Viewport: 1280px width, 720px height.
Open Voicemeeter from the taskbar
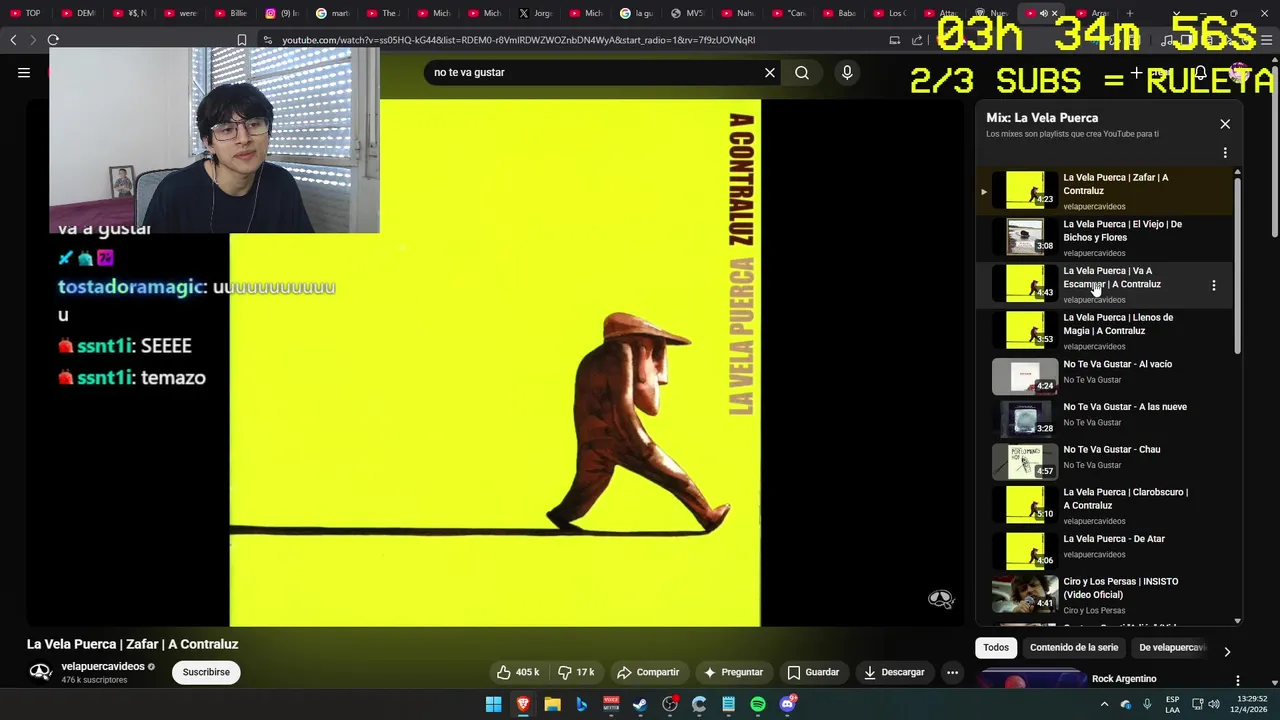coord(611,705)
